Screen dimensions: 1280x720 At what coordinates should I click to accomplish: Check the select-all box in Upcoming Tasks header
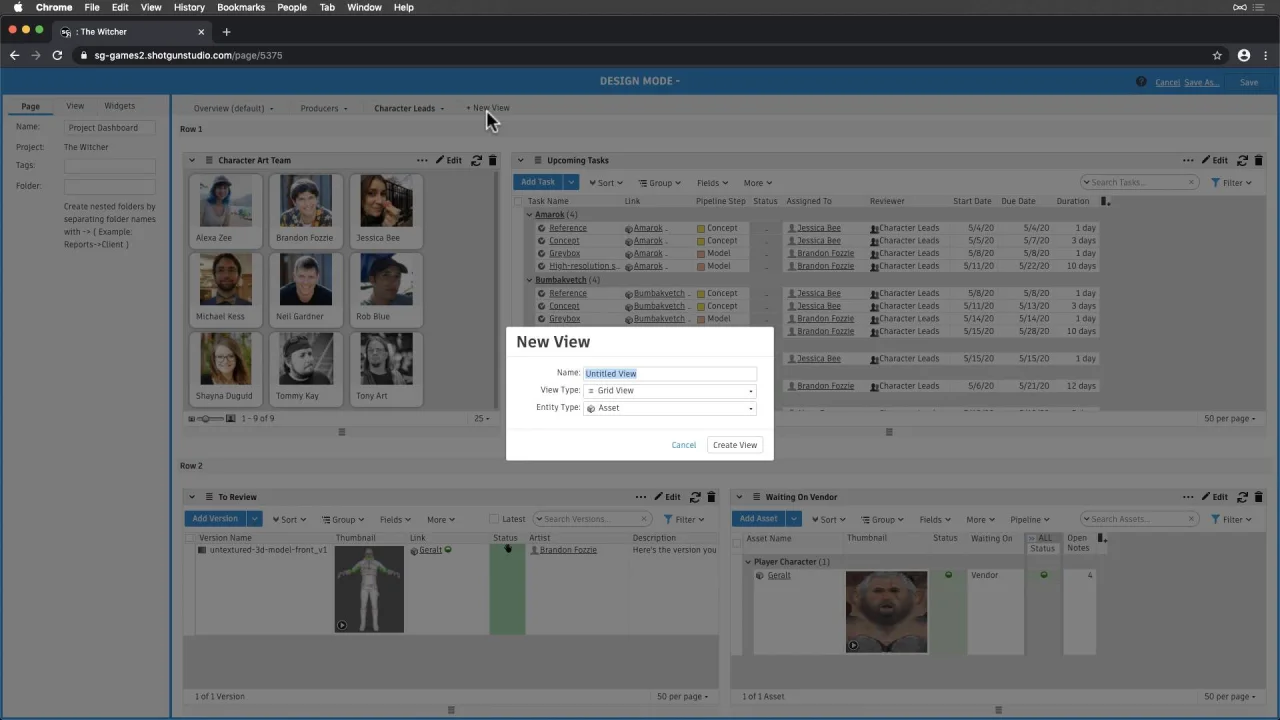[518, 201]
